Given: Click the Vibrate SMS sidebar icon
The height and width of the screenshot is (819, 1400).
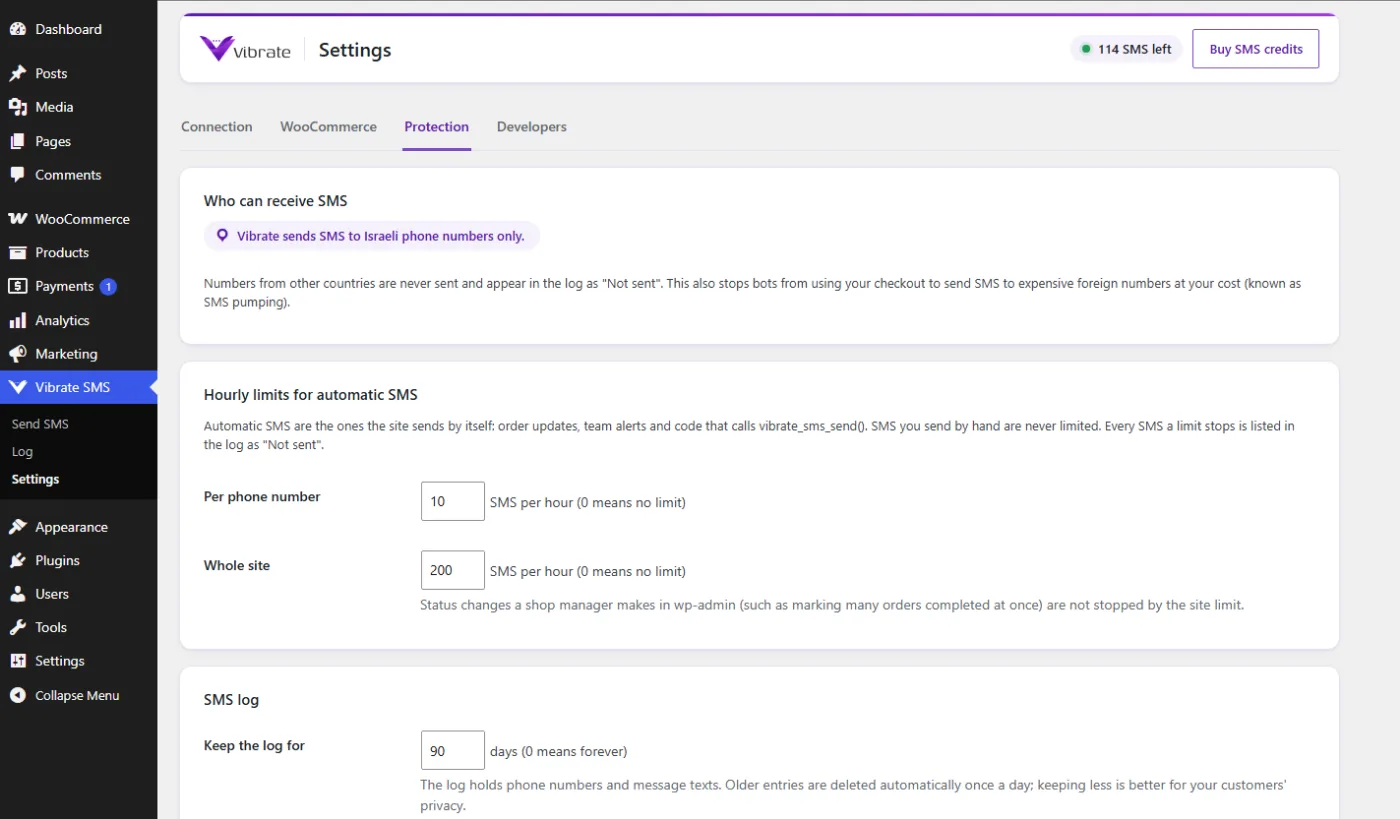Looking at the screenshot, I should (17, 387).
